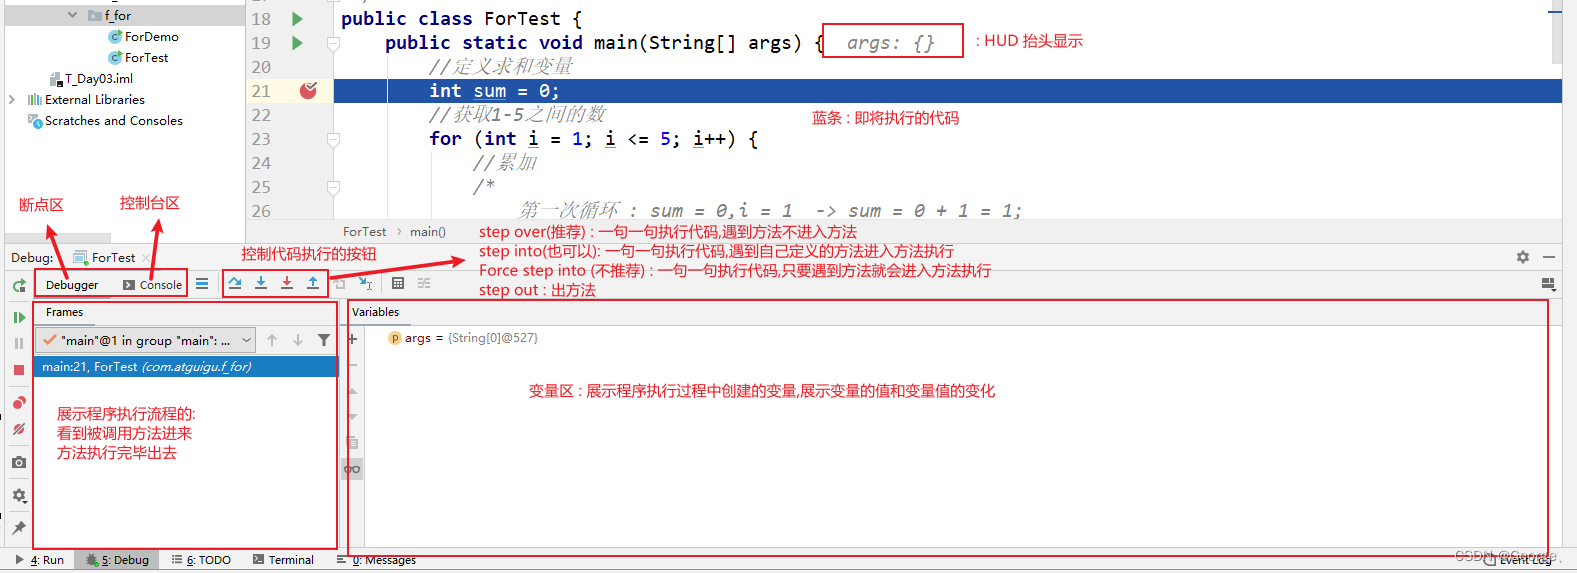Click the camera thread dump icon

(x=19, y=462)
